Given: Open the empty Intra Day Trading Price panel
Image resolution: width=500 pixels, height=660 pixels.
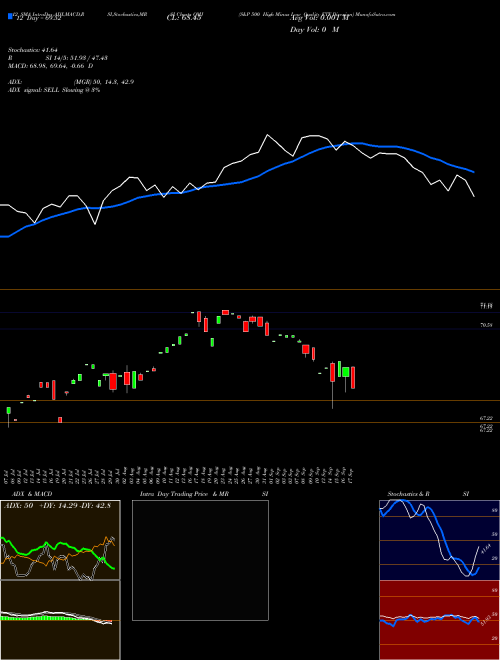Looking at the screenshot, I should point(200,560).
